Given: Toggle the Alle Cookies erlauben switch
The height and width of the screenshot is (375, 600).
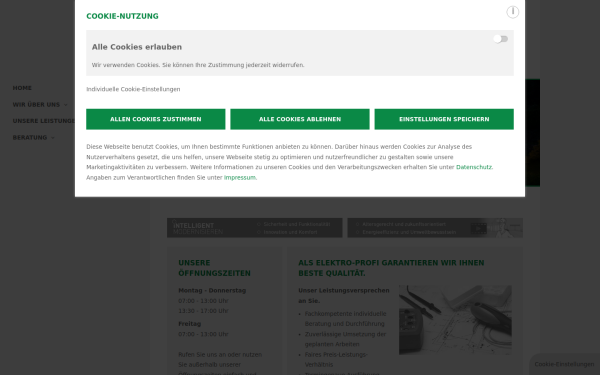Looking at the screenshot, I should (x=501, y=39).
